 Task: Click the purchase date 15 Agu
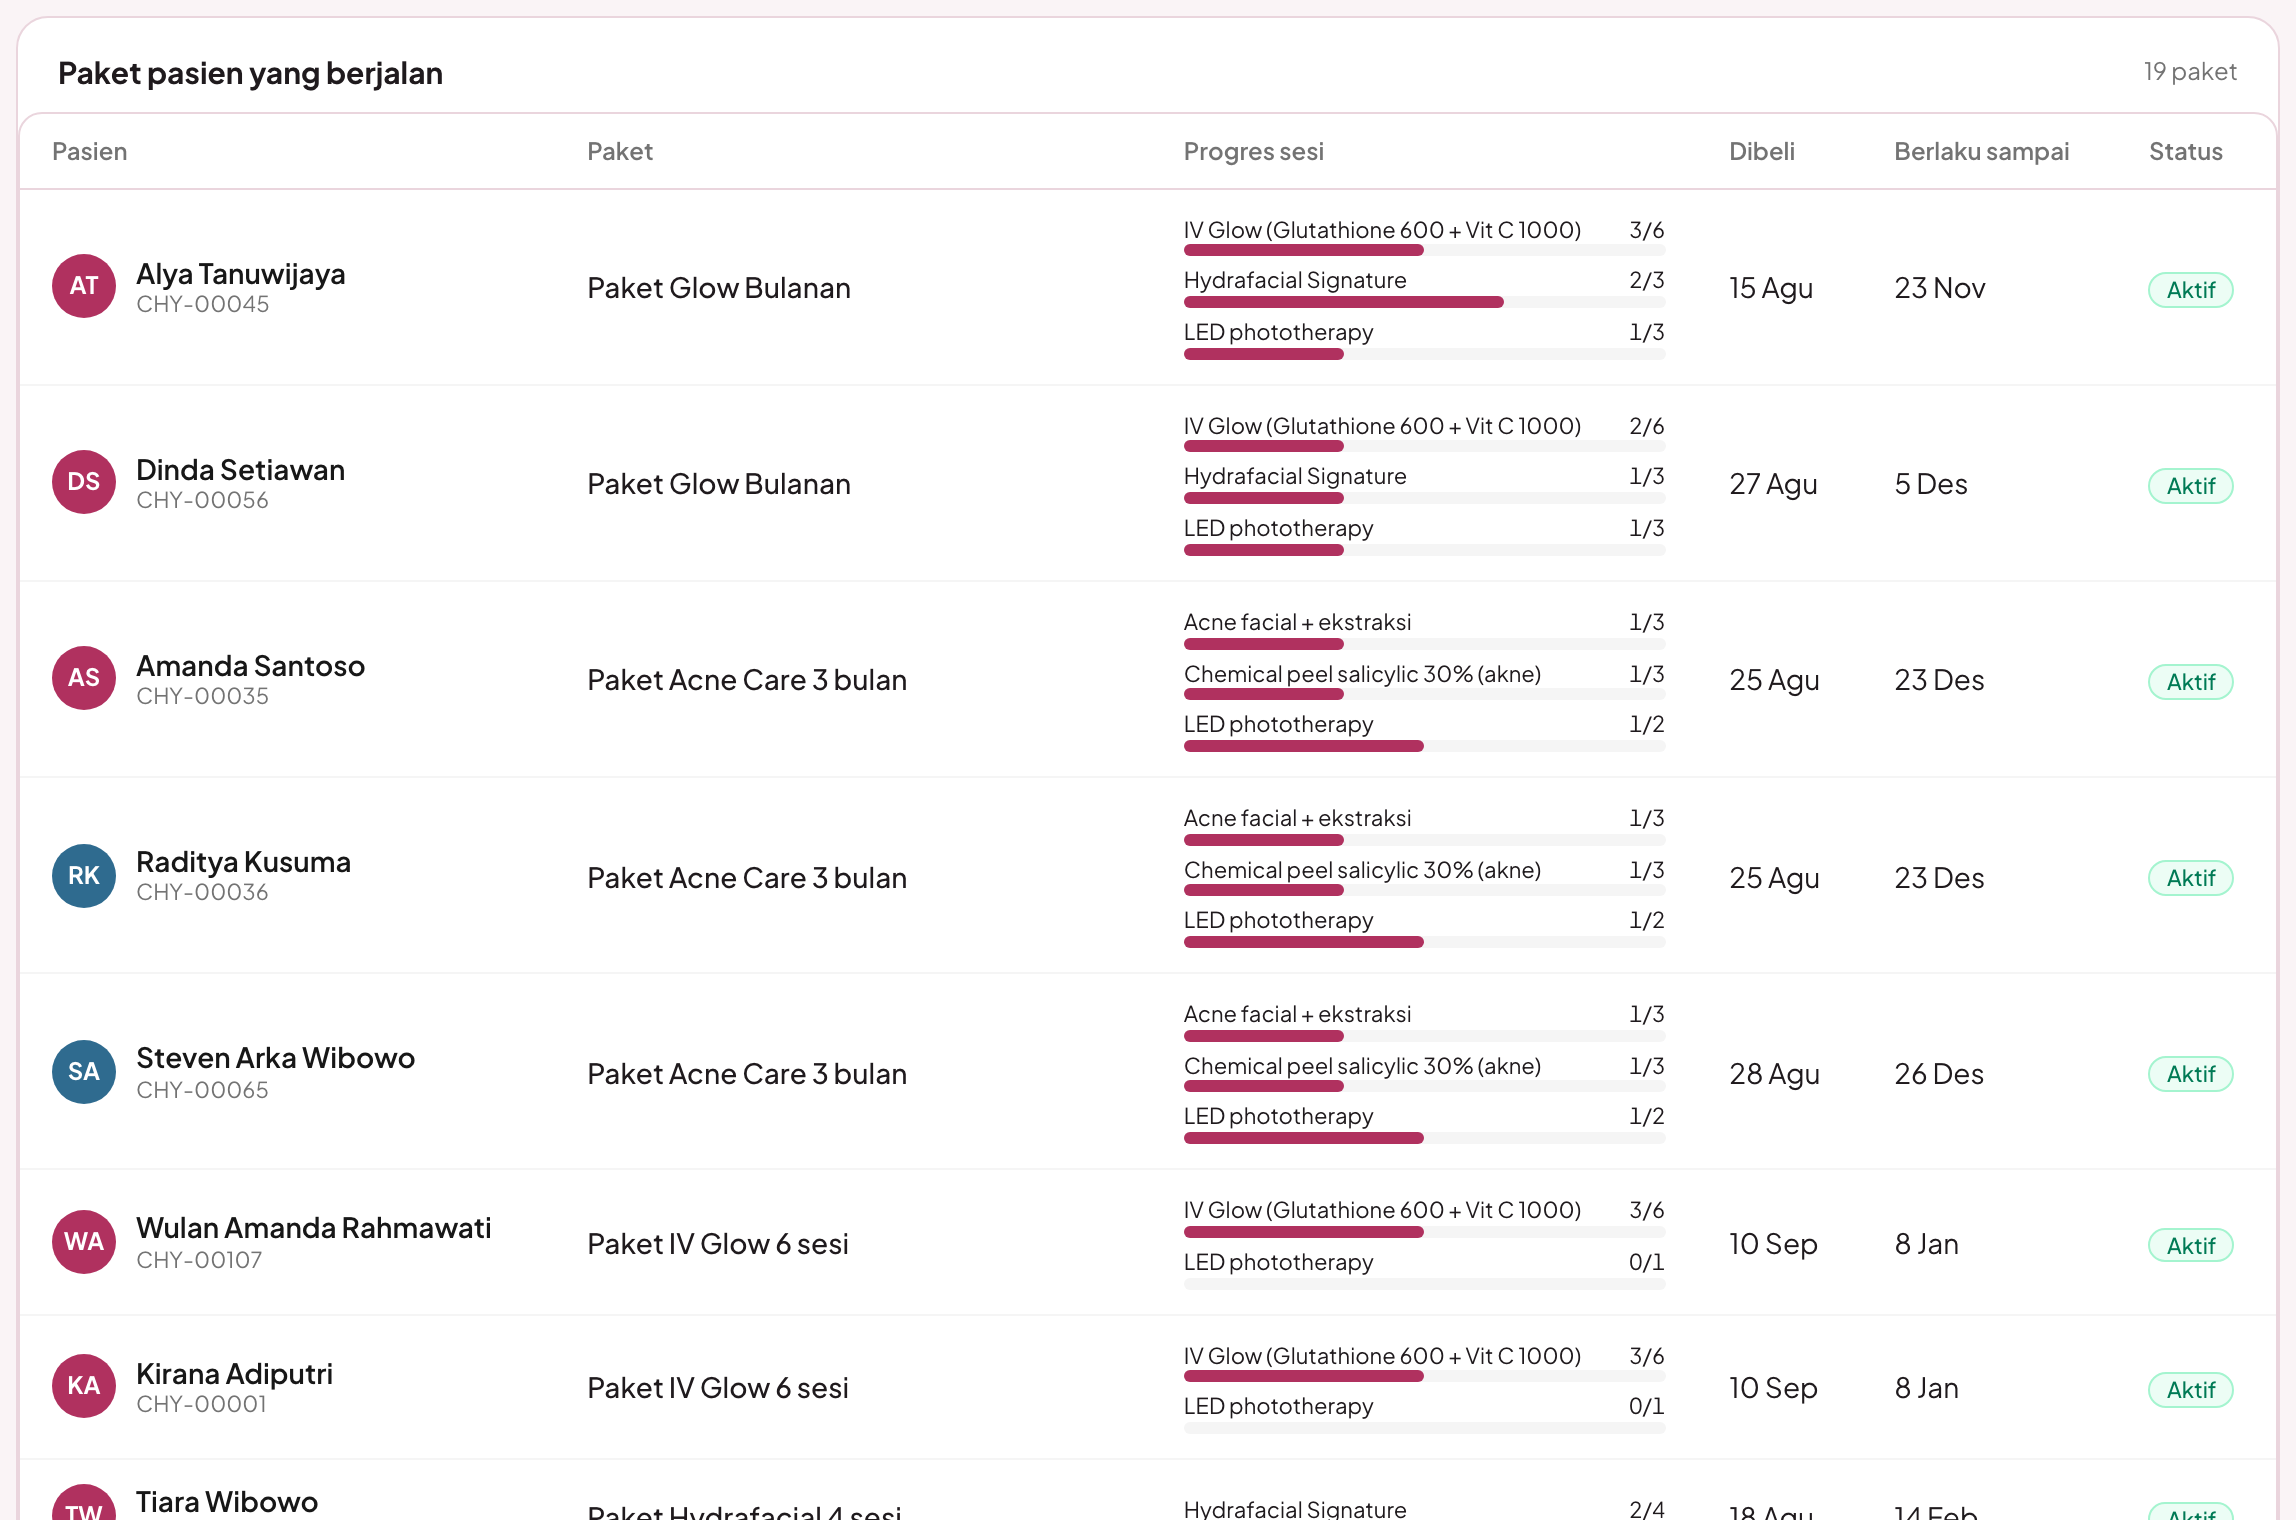click(x=1771, y=288)
